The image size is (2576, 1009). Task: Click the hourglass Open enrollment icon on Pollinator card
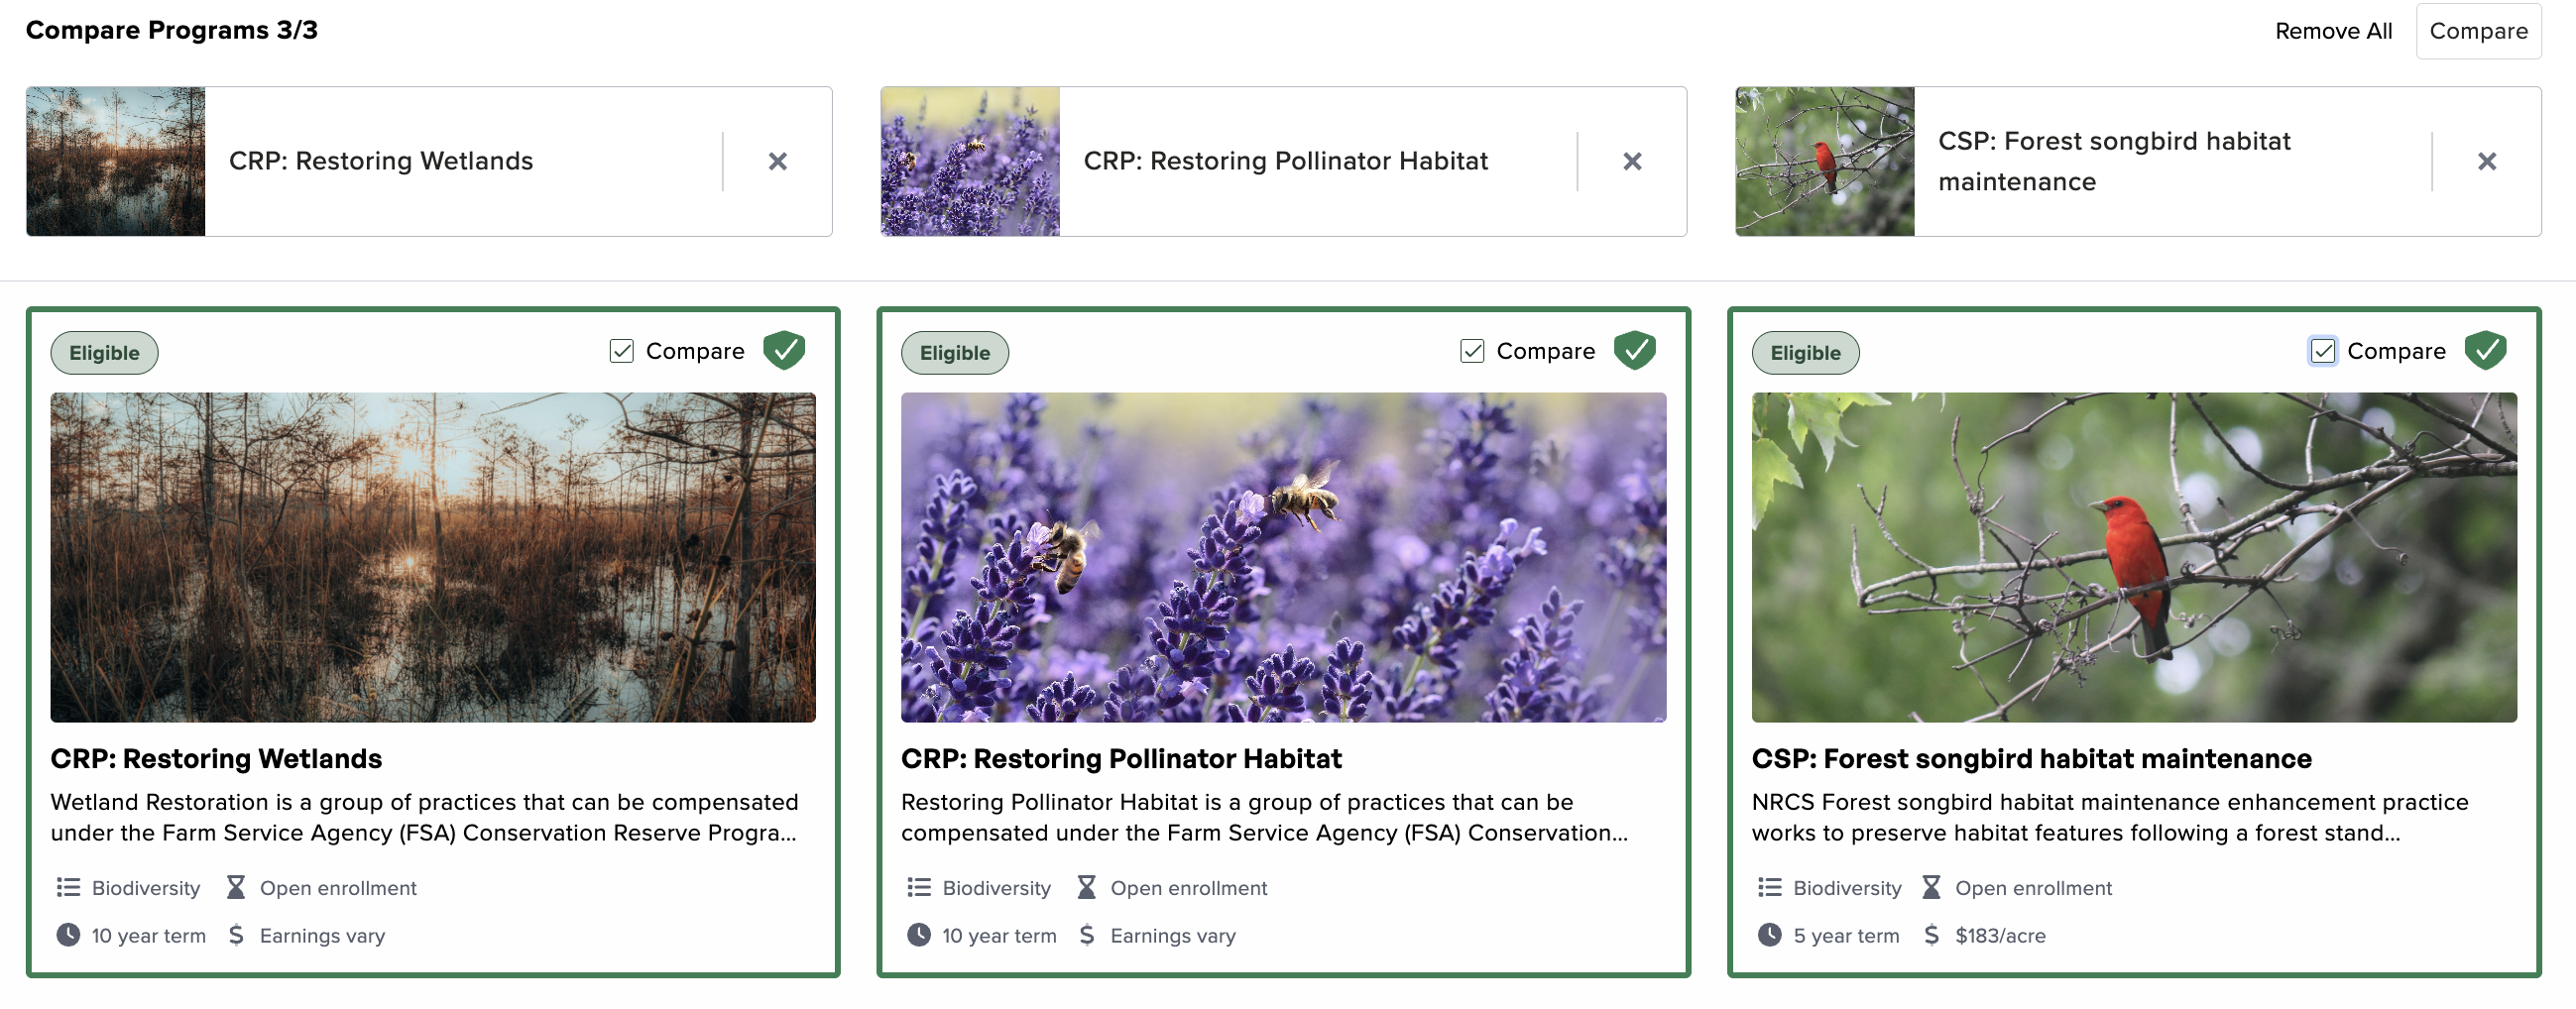pos(1086,887)
